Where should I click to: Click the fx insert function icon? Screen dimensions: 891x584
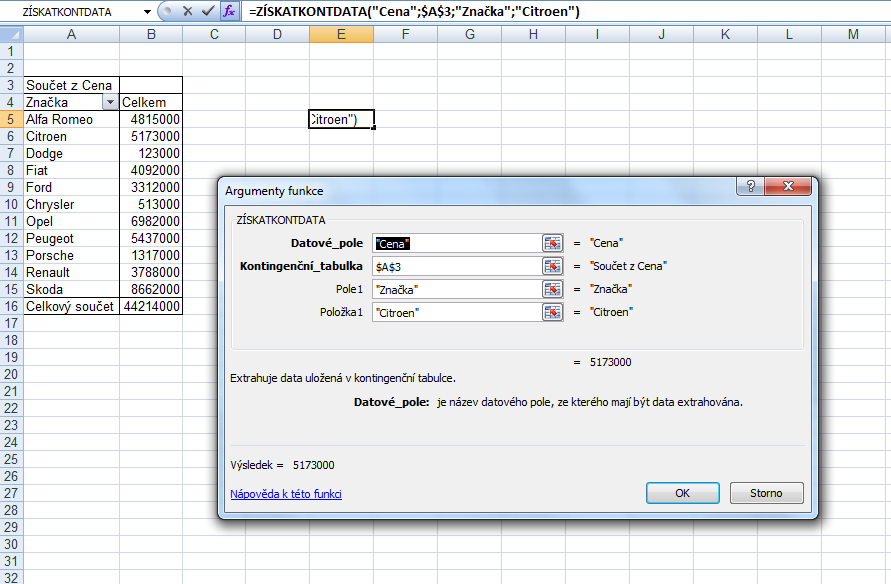(x=229, y=11)
